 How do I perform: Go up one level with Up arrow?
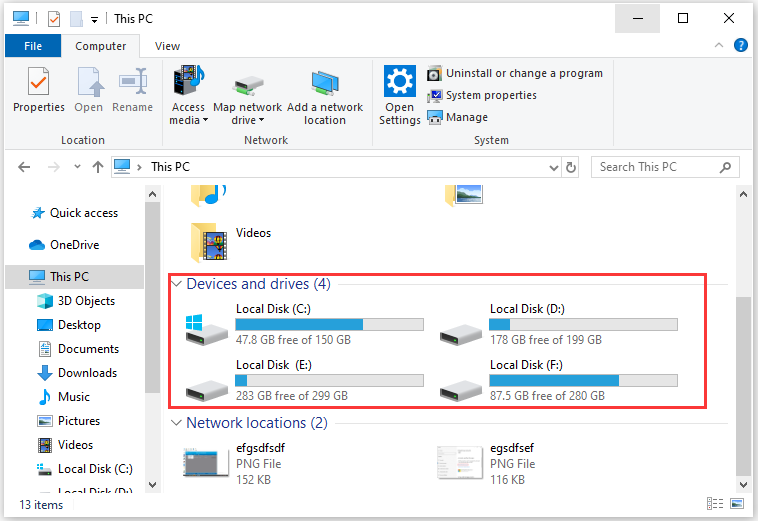(98, 167)
